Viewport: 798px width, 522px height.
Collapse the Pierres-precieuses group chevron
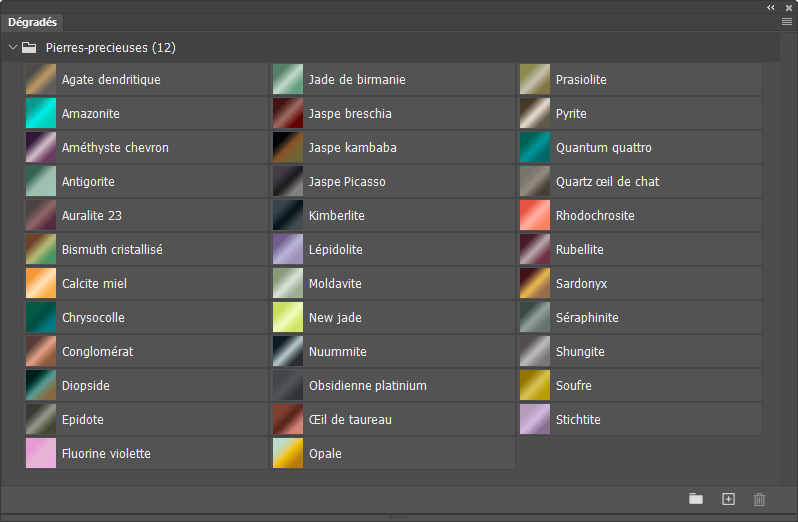13,47
